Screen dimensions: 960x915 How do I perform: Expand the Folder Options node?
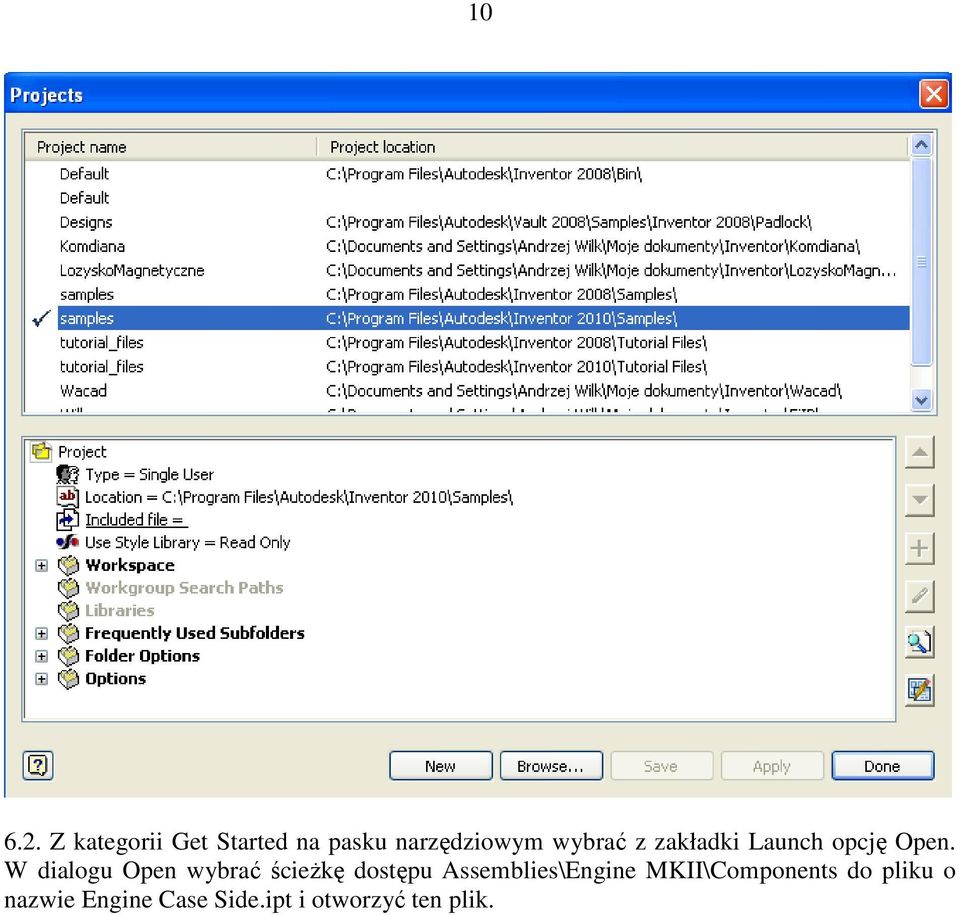41,656
